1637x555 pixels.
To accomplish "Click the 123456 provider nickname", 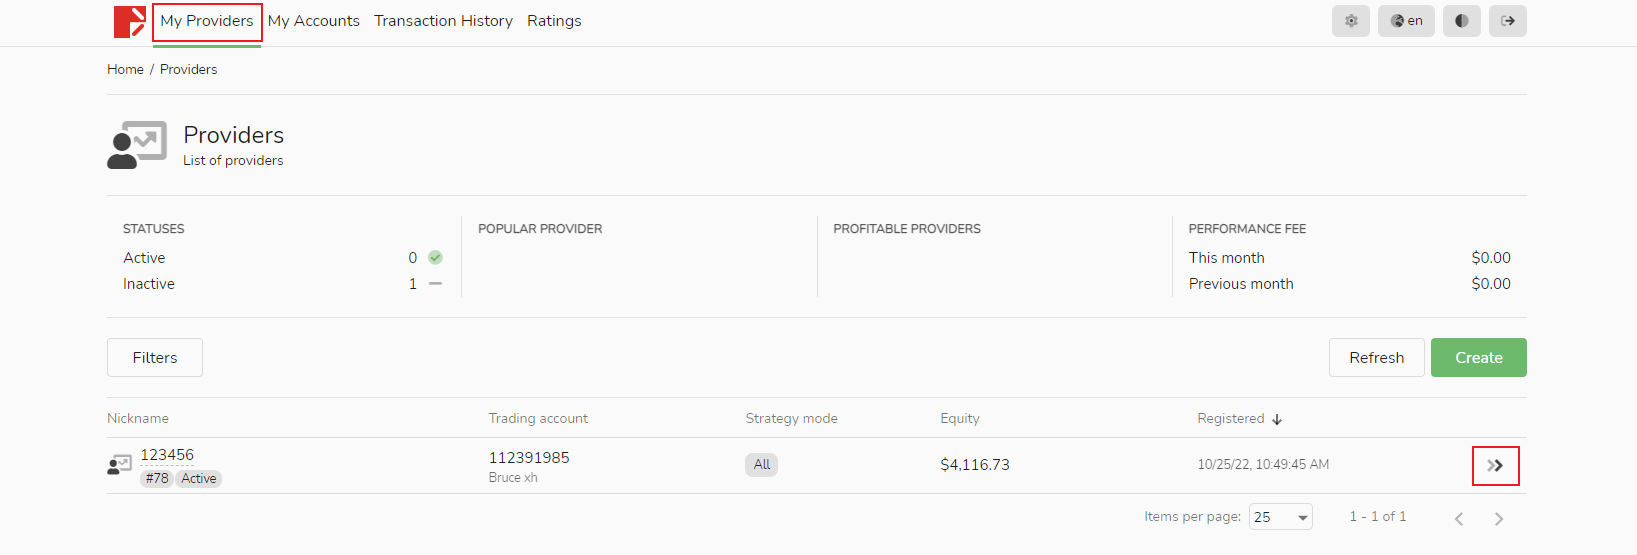I will tap(167, 455).
